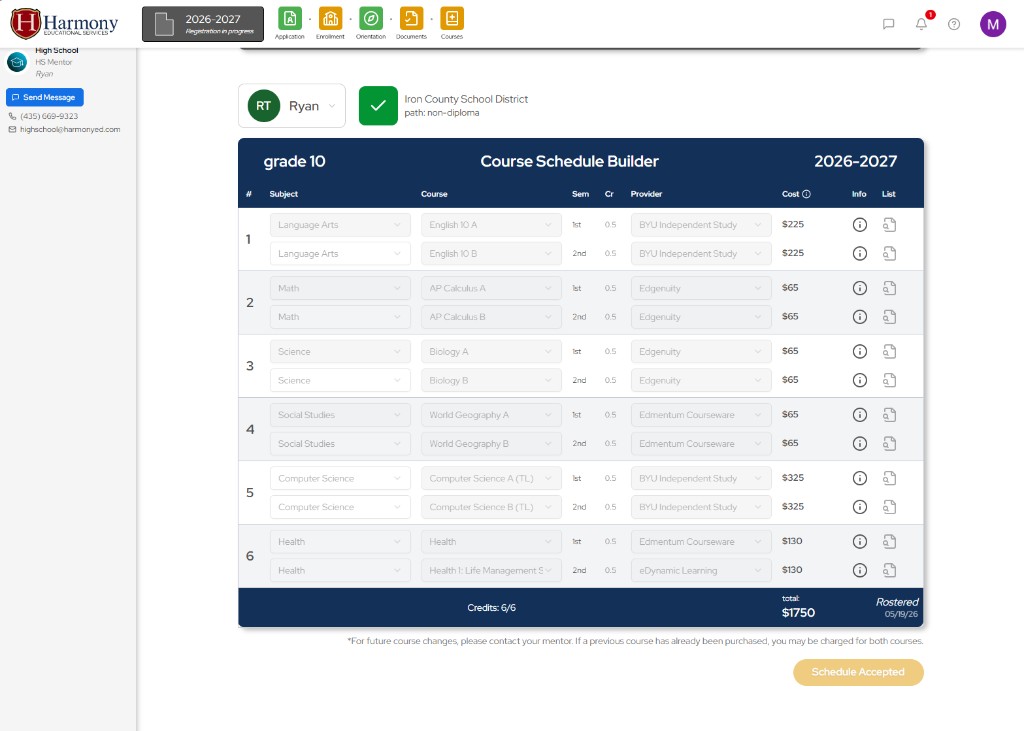Screen dimensions: 1024x731
Task: Open Edgenuity provider dropdown for Biology A
Action: [x=701, y=351]
